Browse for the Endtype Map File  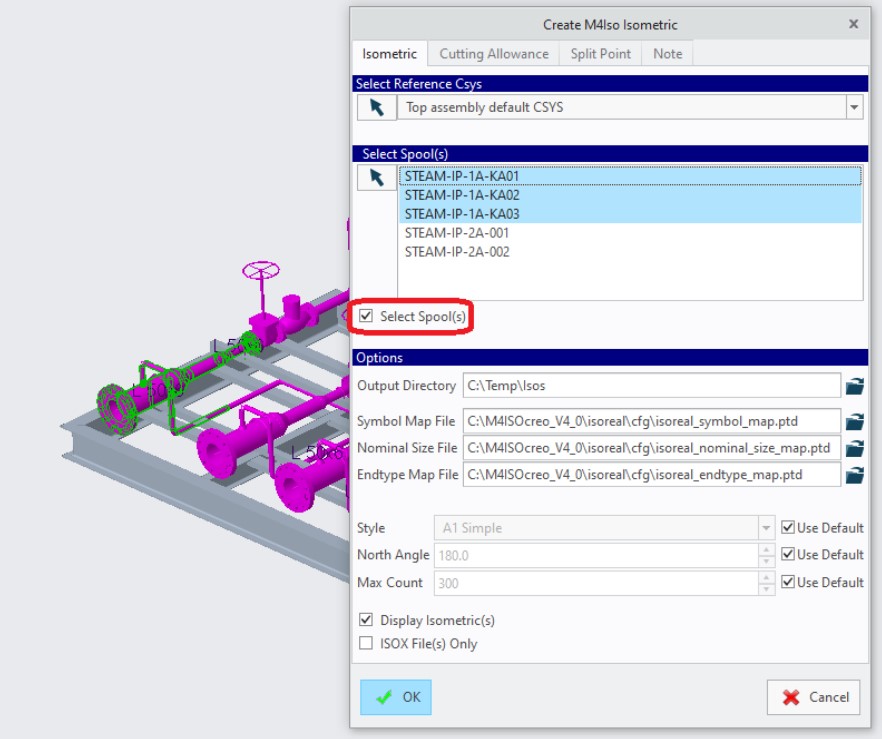pos(854,475)
